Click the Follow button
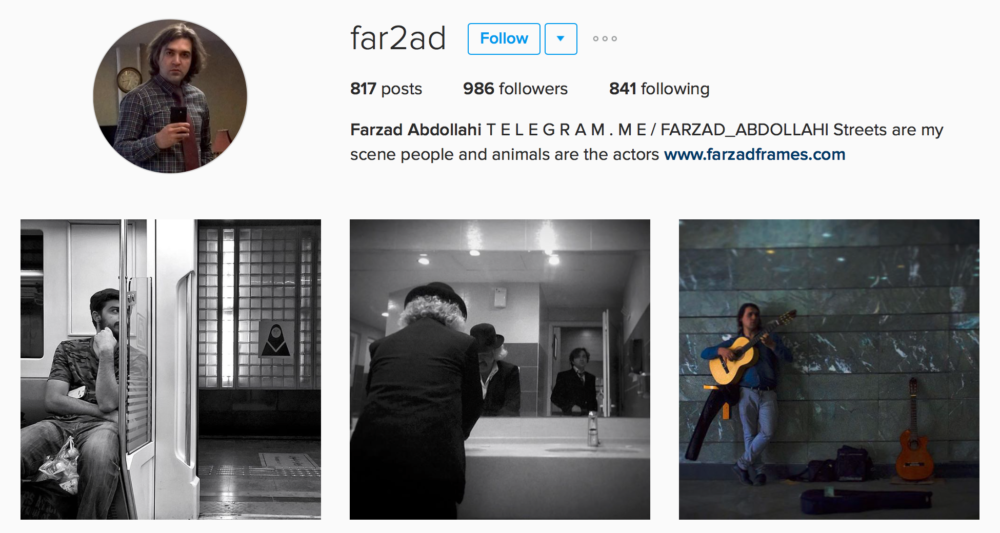 tap(504, 39)
